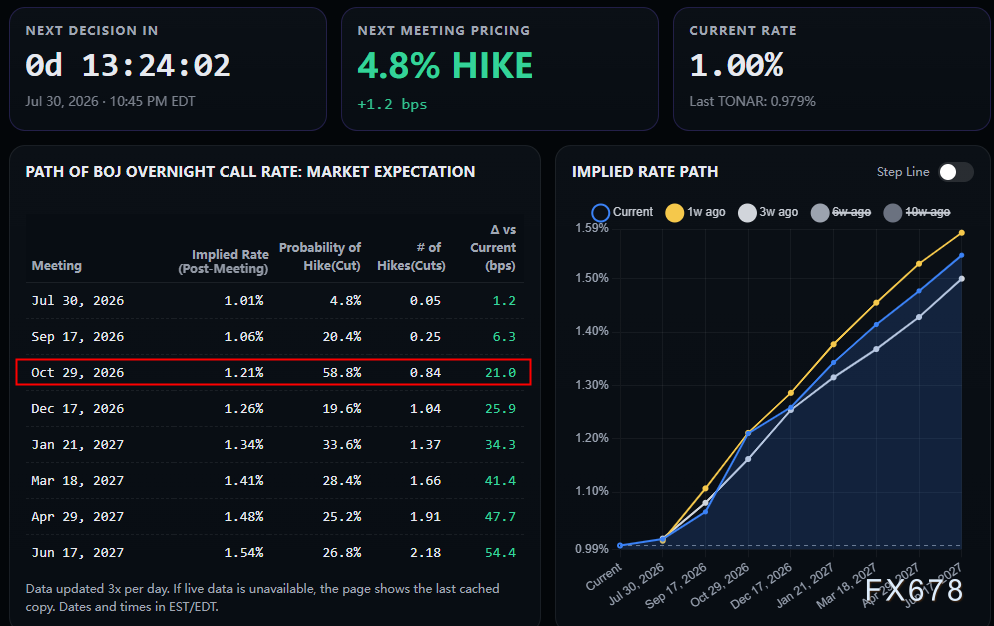Click the Δ vs Current (bps) header
The image size is (994, 626).
point(493,247)
